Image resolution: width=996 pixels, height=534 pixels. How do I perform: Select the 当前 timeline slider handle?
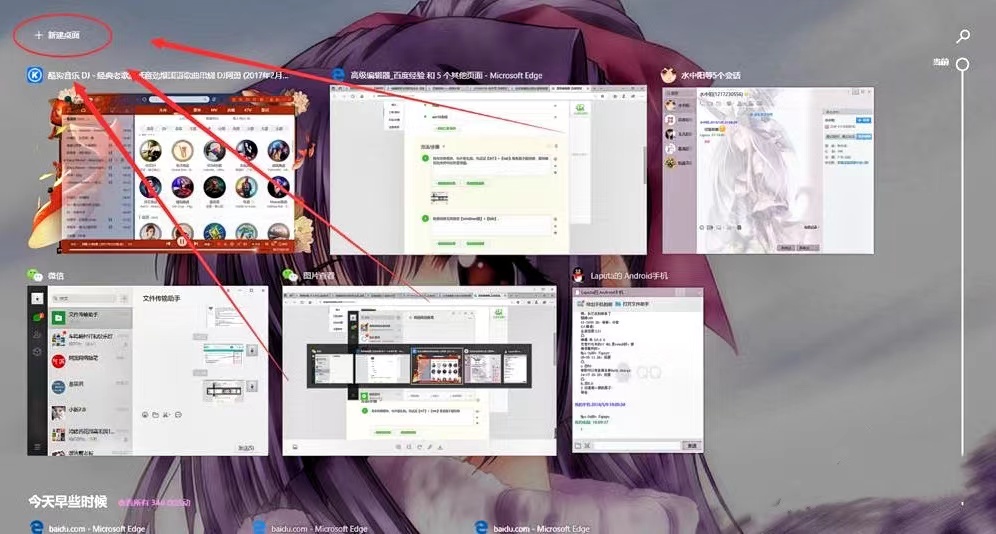963,64
